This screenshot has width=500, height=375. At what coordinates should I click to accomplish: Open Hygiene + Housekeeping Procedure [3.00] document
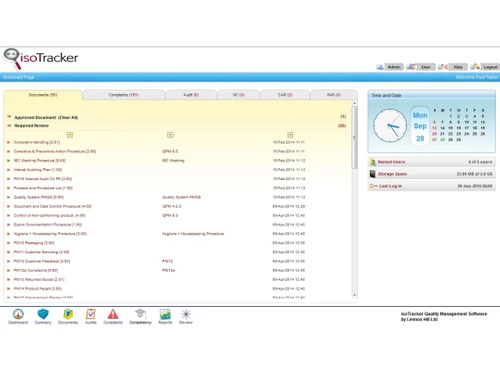tap(50, 234)
